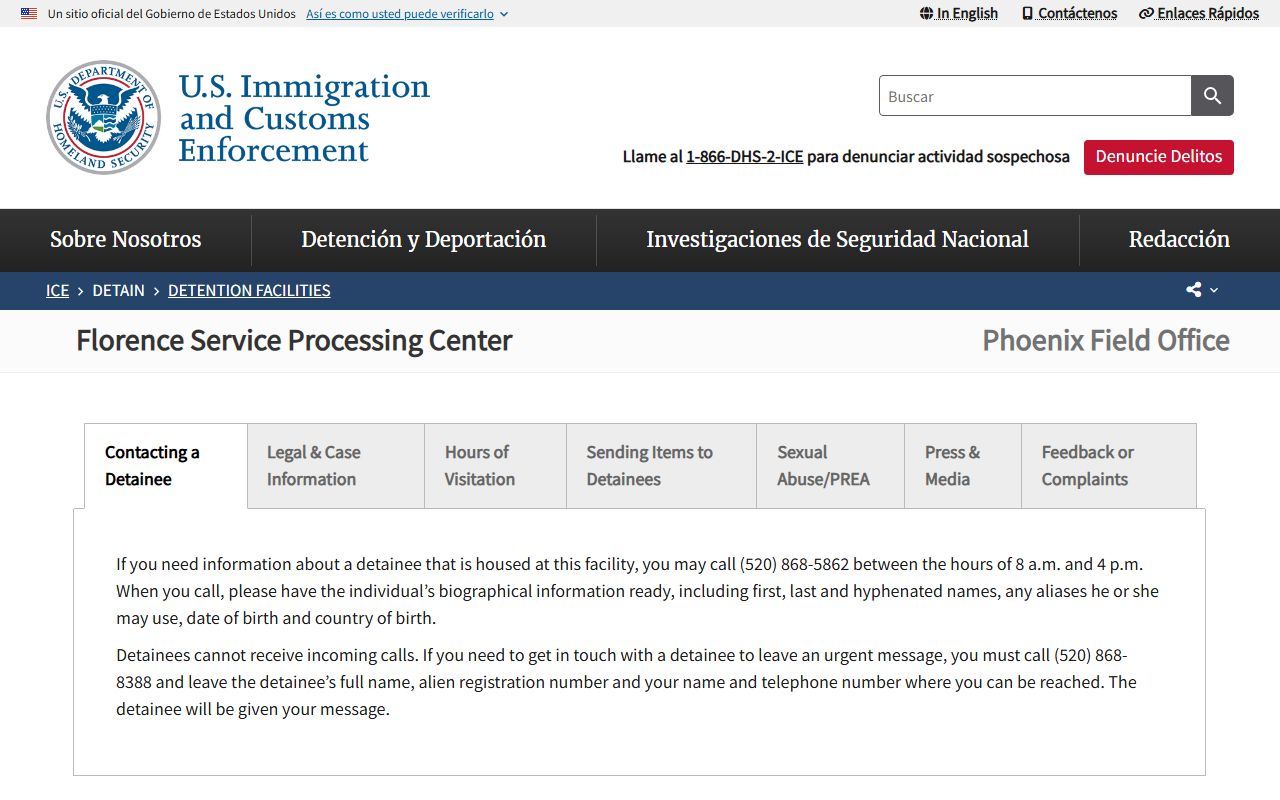1280x800 pixels.
Task: Open Investigaciones de Seguridad Nacional menu
Action: (x=838, y=240)
